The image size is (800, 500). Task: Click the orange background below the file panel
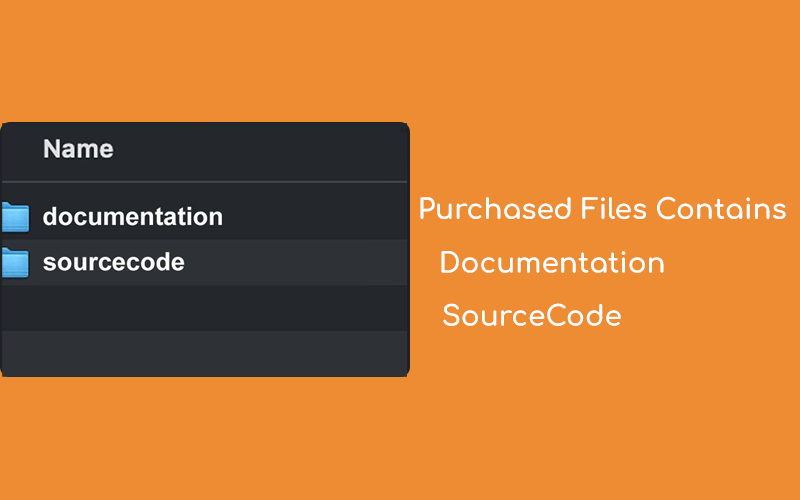click(200, 440)
